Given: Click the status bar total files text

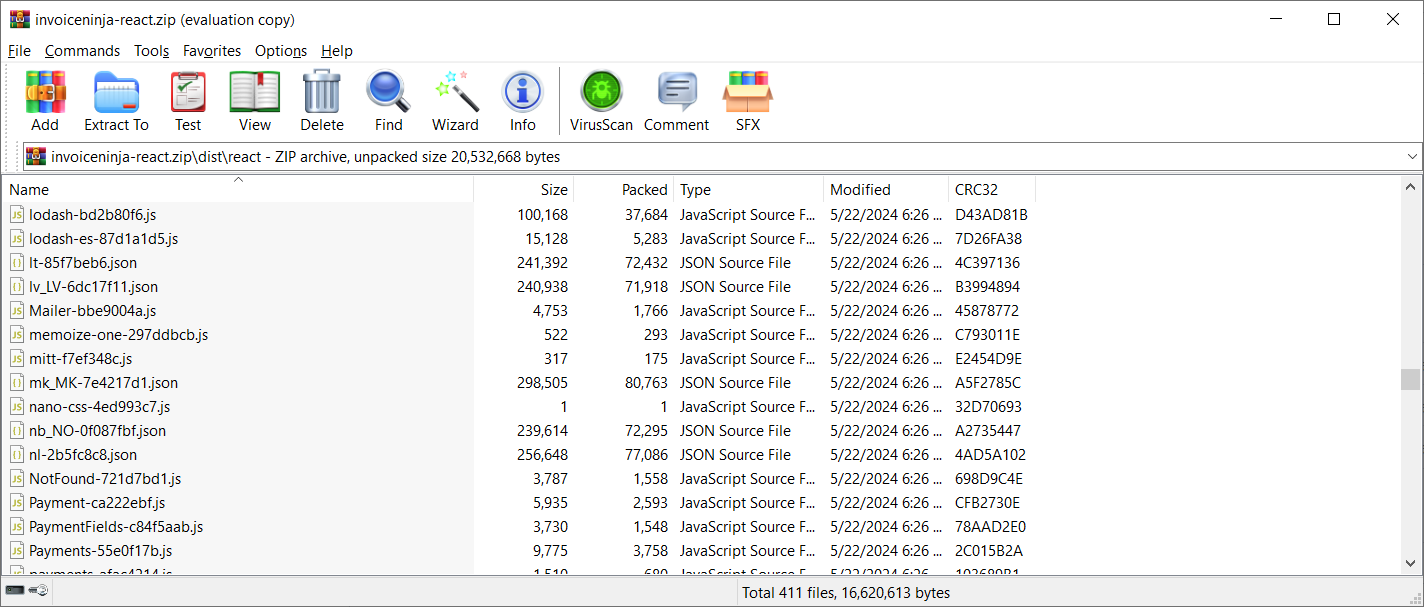Looking at the screenshot, I should (846, 592).
